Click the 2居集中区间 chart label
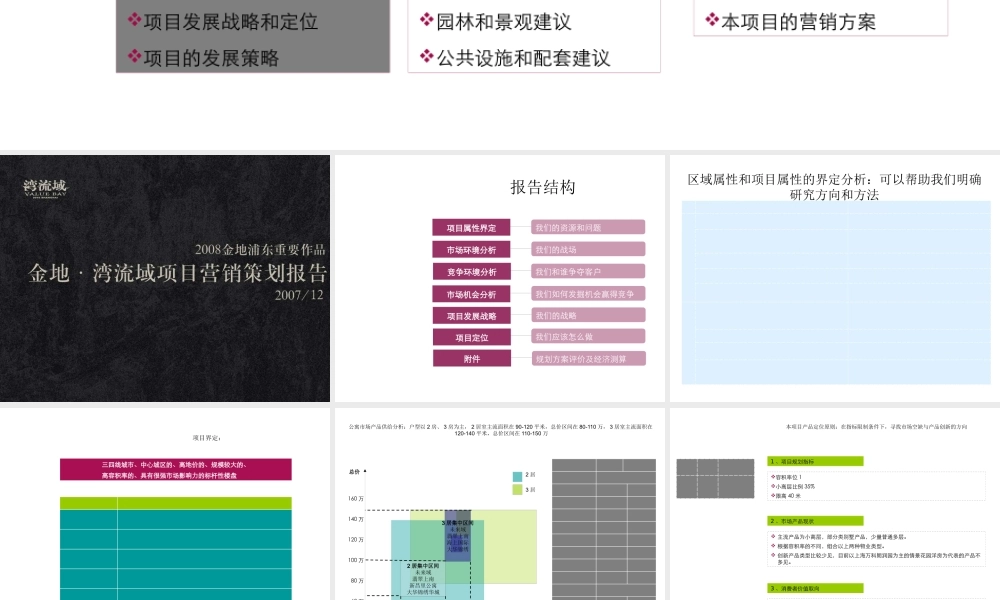 coord(423,566)
